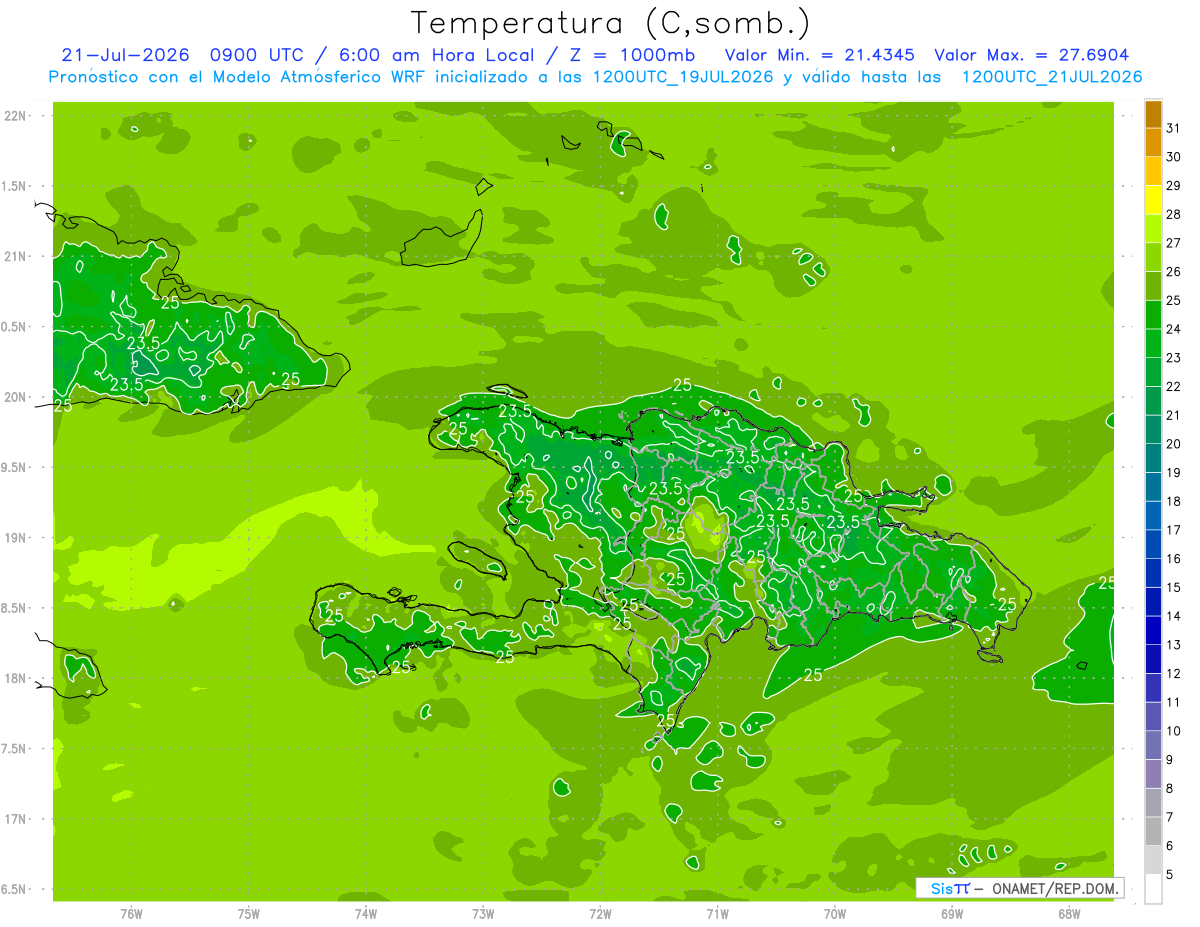Click the legend value label '13'
The width and height of the screenshot is (1200, 927).
1174,645
